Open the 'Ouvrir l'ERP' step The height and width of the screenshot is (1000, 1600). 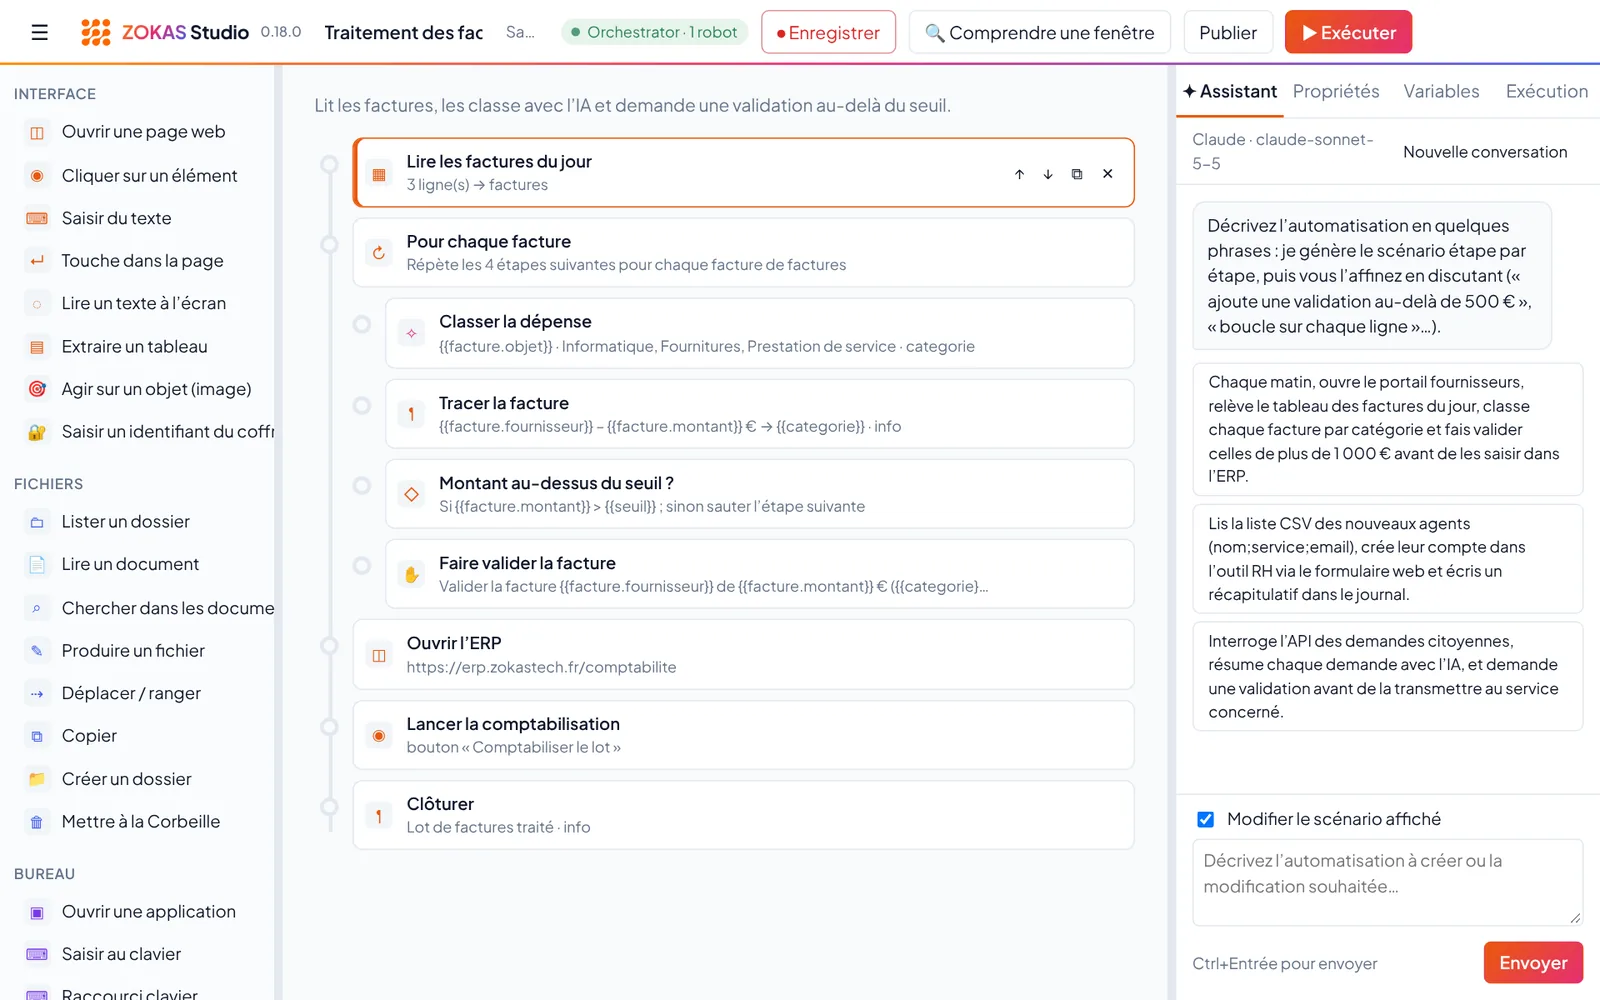(743, 655)
